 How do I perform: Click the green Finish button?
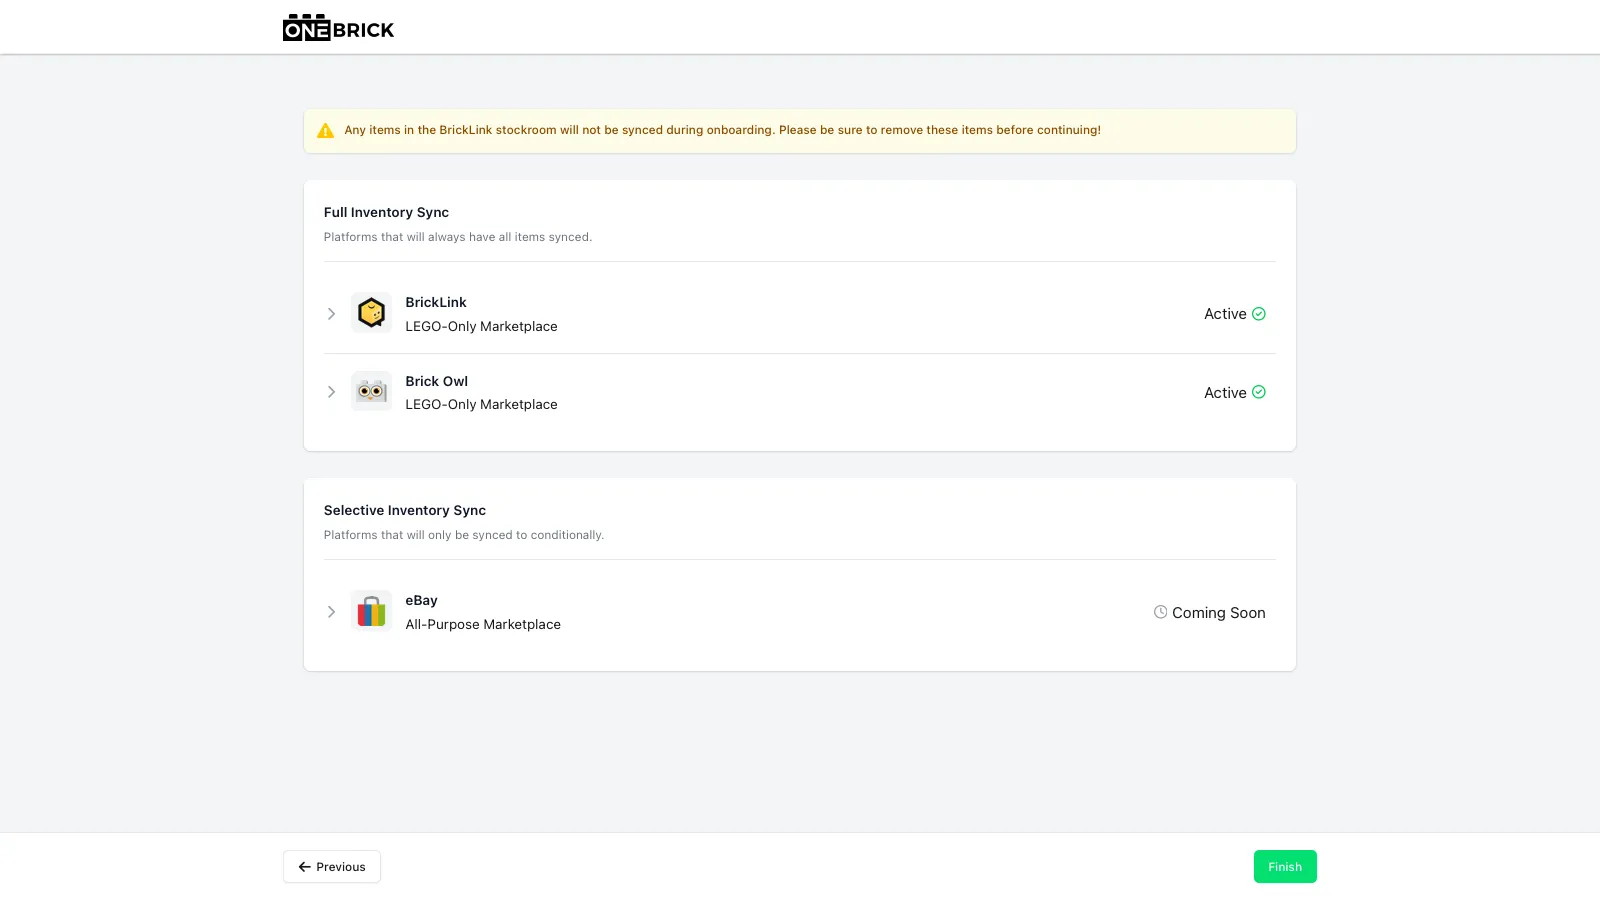click(1285, 867)
